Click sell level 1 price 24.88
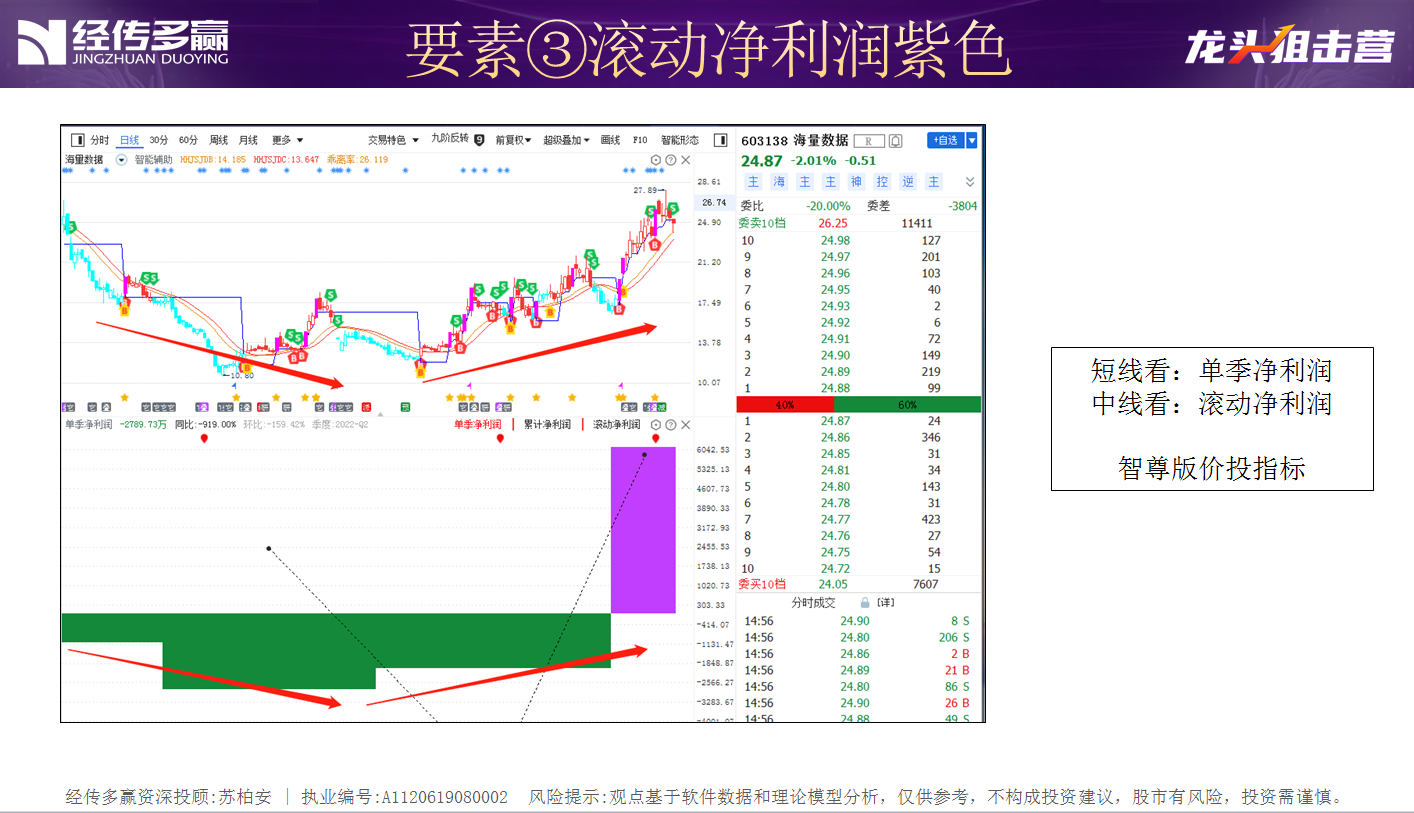The image size is (1414, 813). click(835, 388)
